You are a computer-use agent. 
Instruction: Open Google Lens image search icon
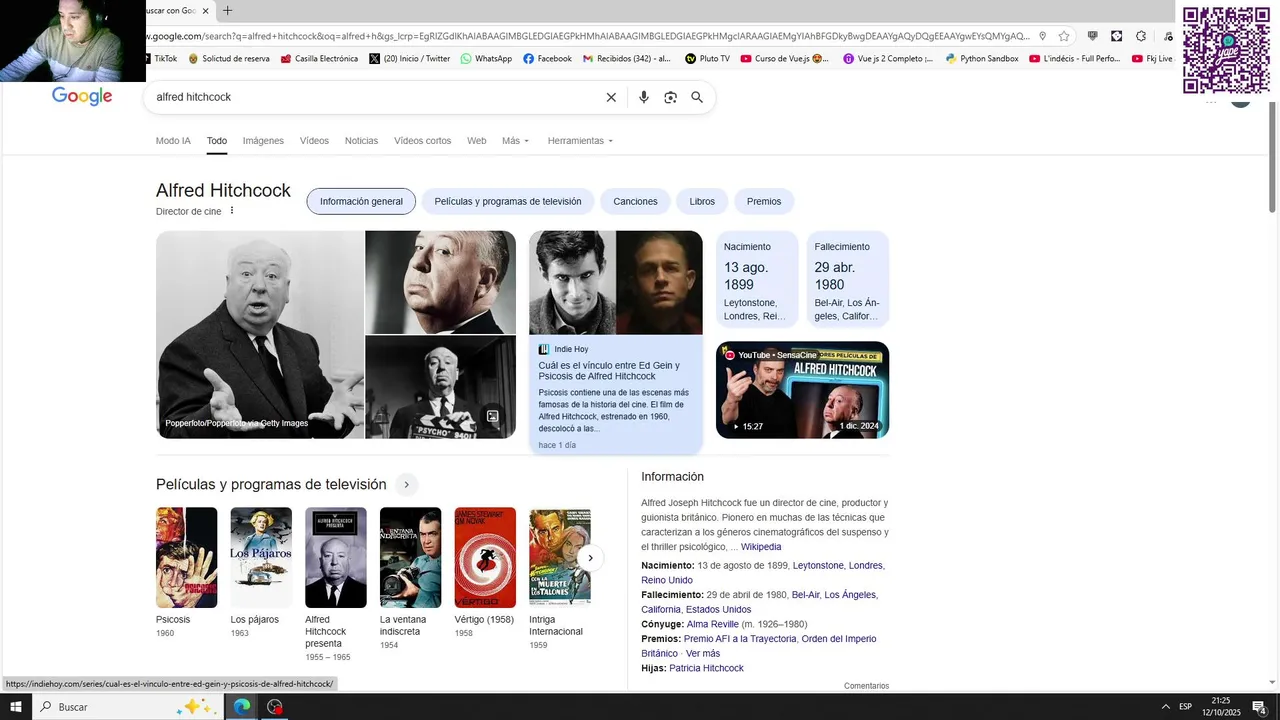pos(671,97)
